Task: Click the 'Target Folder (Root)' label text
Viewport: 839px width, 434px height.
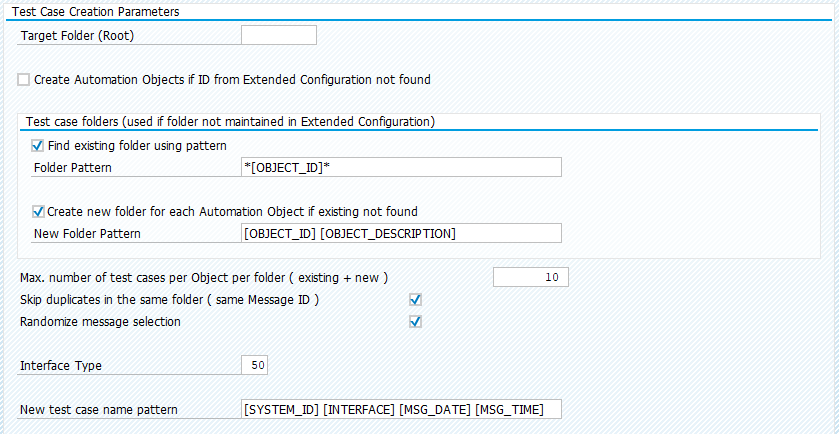Action: [77, 36]
